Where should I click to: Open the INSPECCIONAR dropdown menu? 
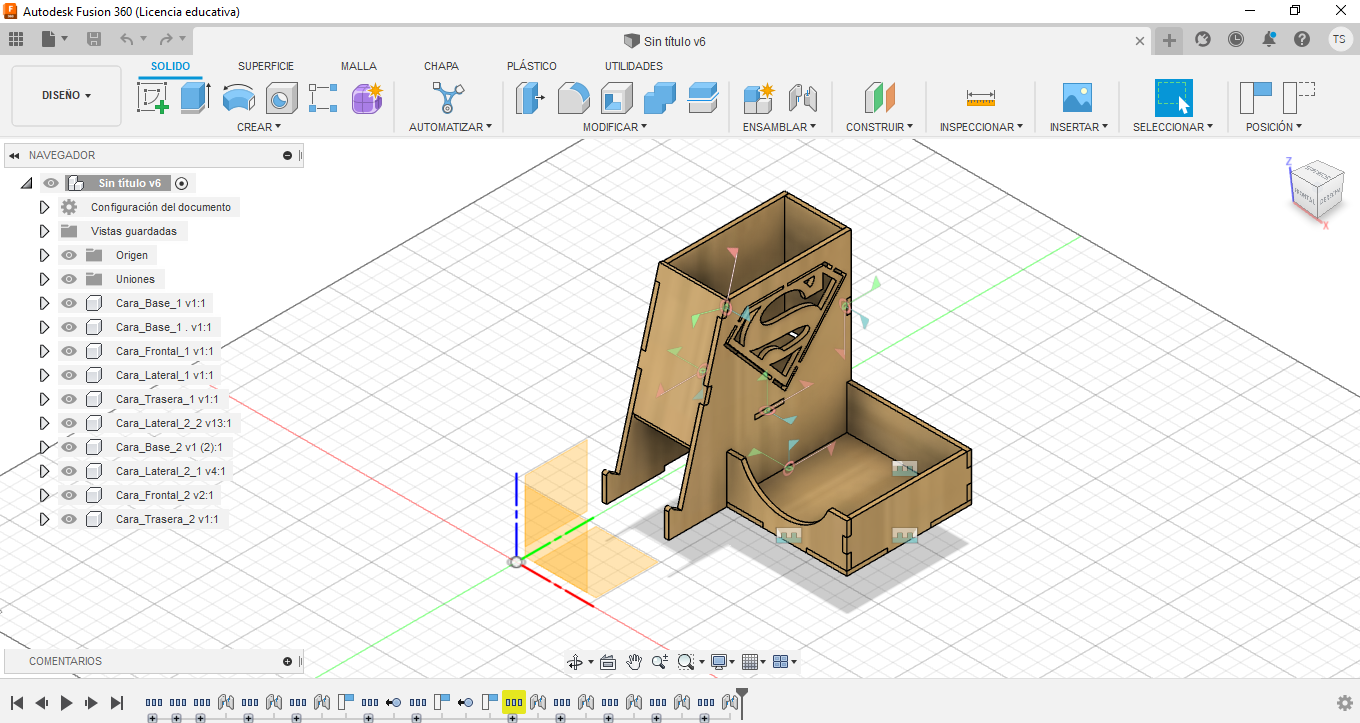(981, 127)
